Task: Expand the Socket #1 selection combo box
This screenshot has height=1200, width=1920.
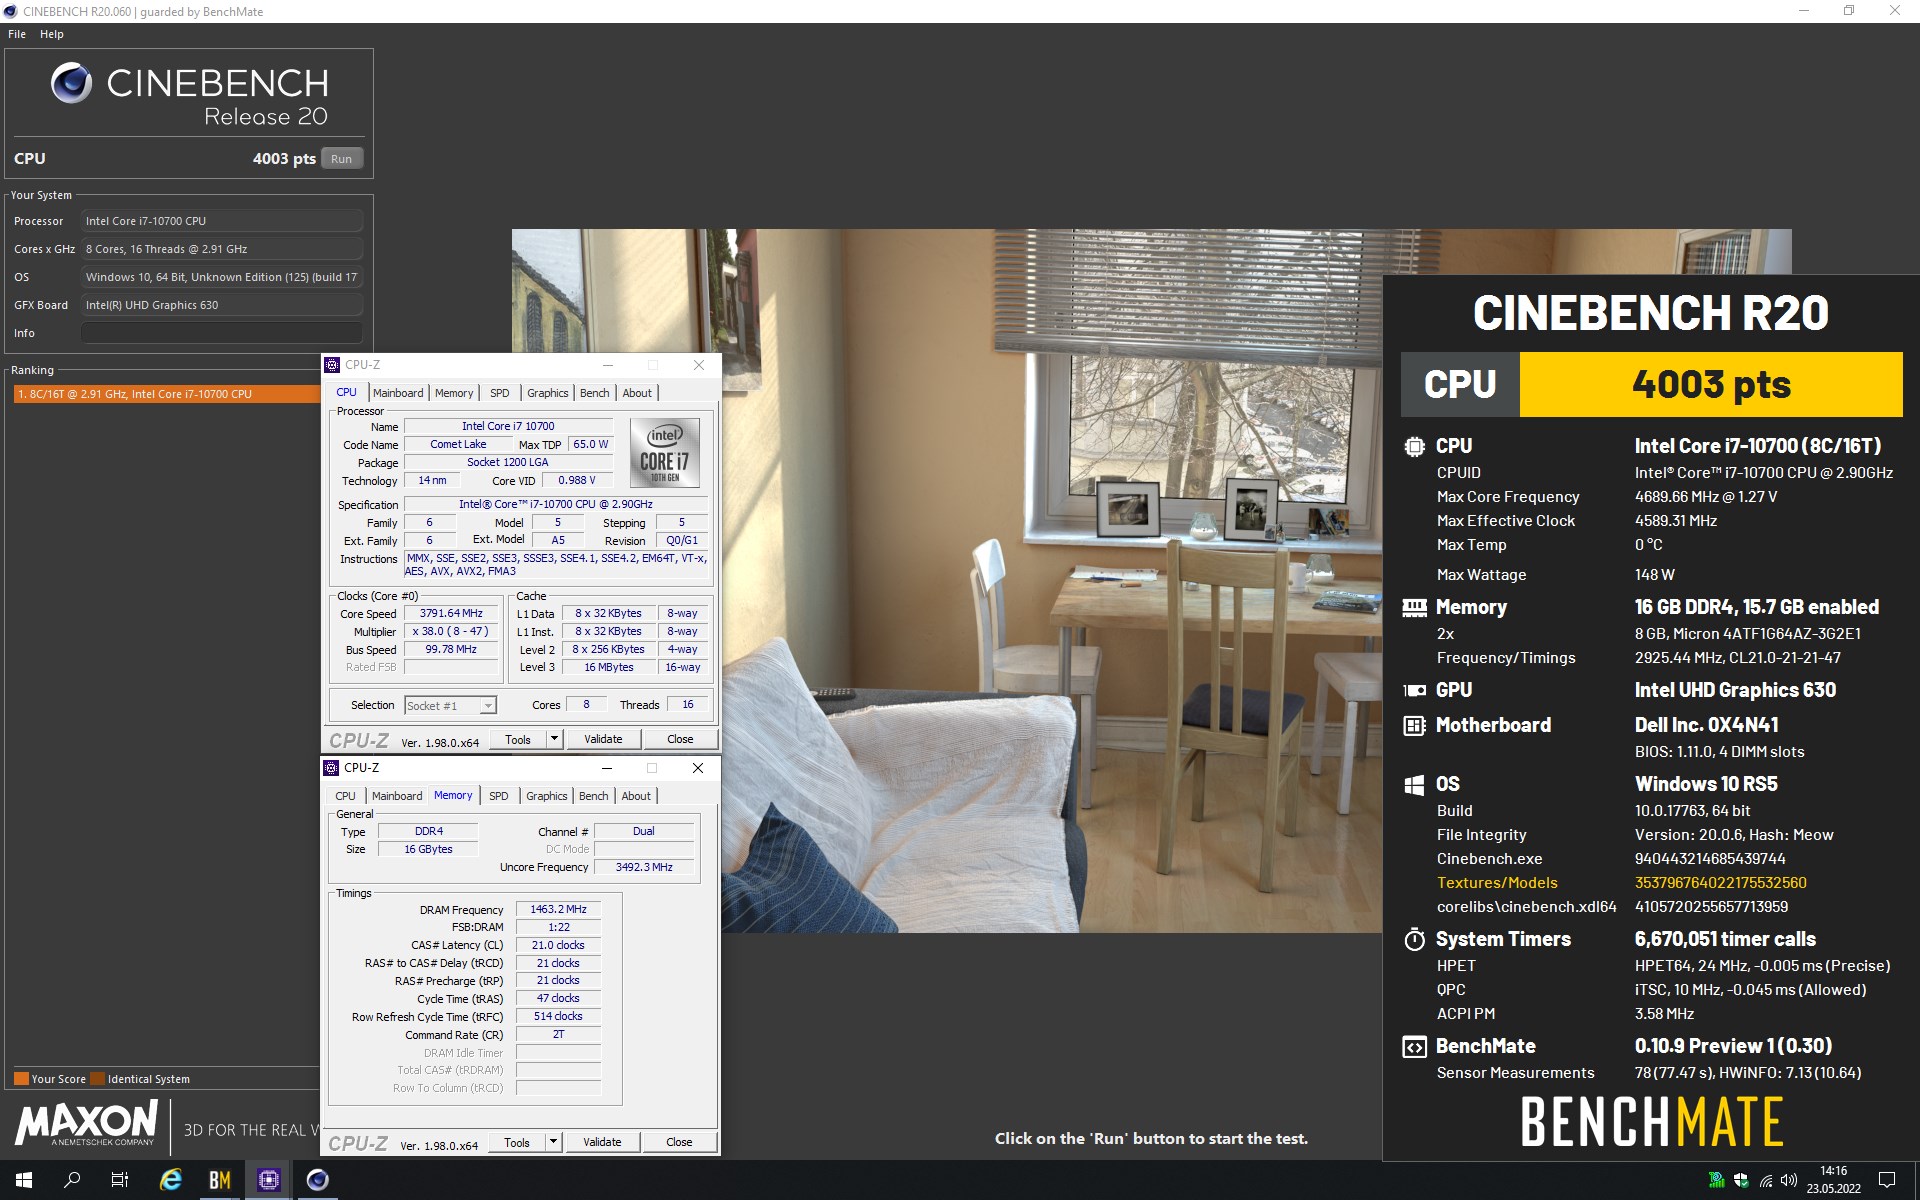Action: [x=450, y=706]
